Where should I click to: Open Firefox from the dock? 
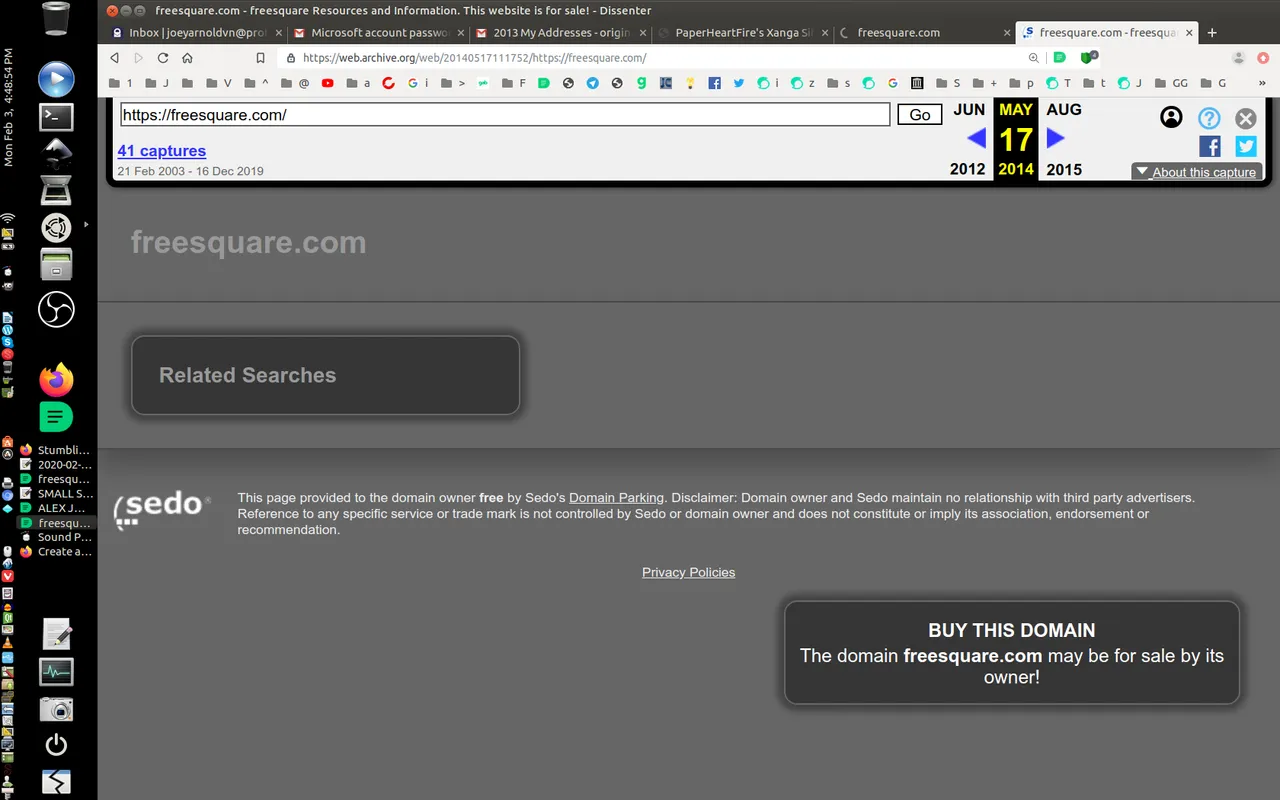[56, 380]
